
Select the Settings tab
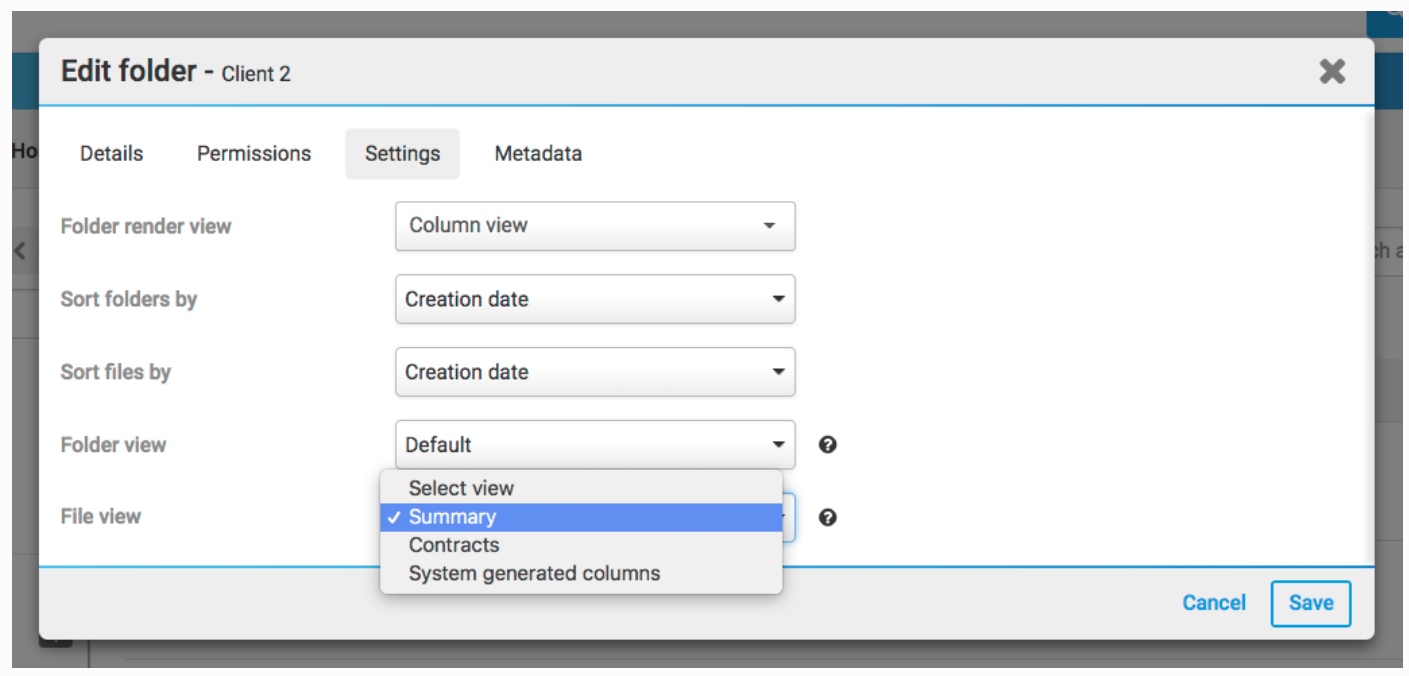(402, 154)
